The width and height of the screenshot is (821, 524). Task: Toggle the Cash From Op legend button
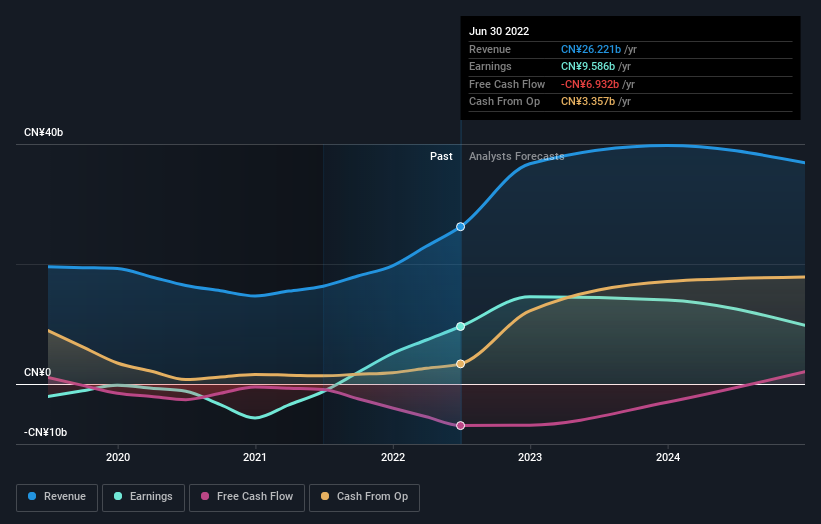364,497
